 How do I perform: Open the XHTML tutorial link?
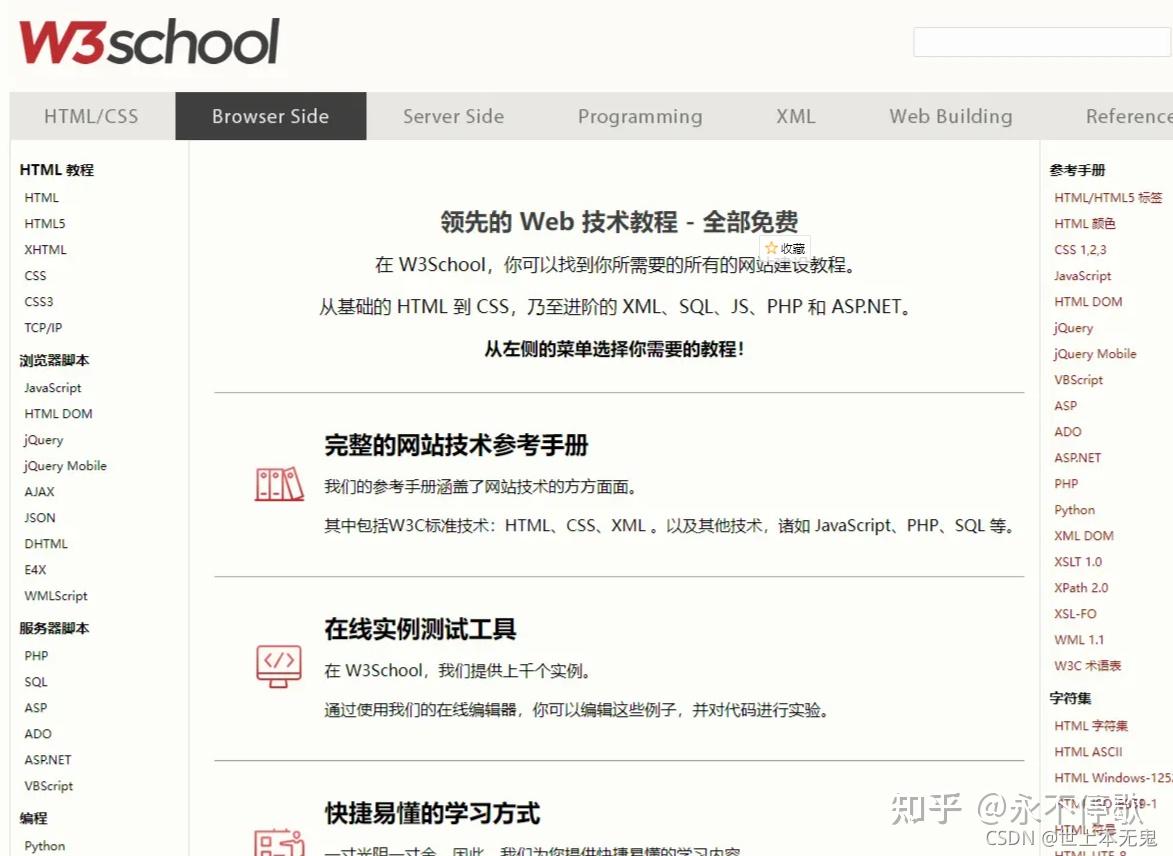(46, 250)
